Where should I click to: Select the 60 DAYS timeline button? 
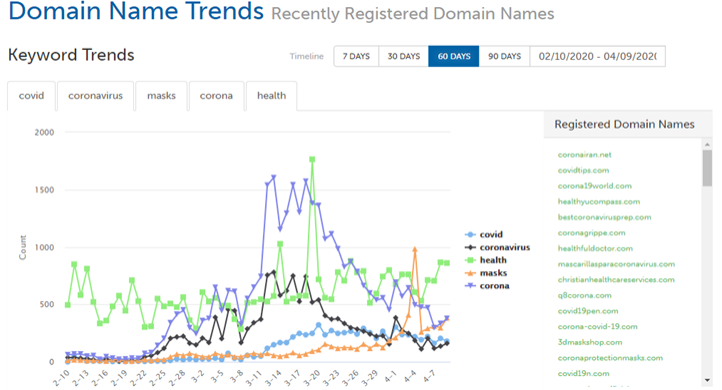[454, 56]
